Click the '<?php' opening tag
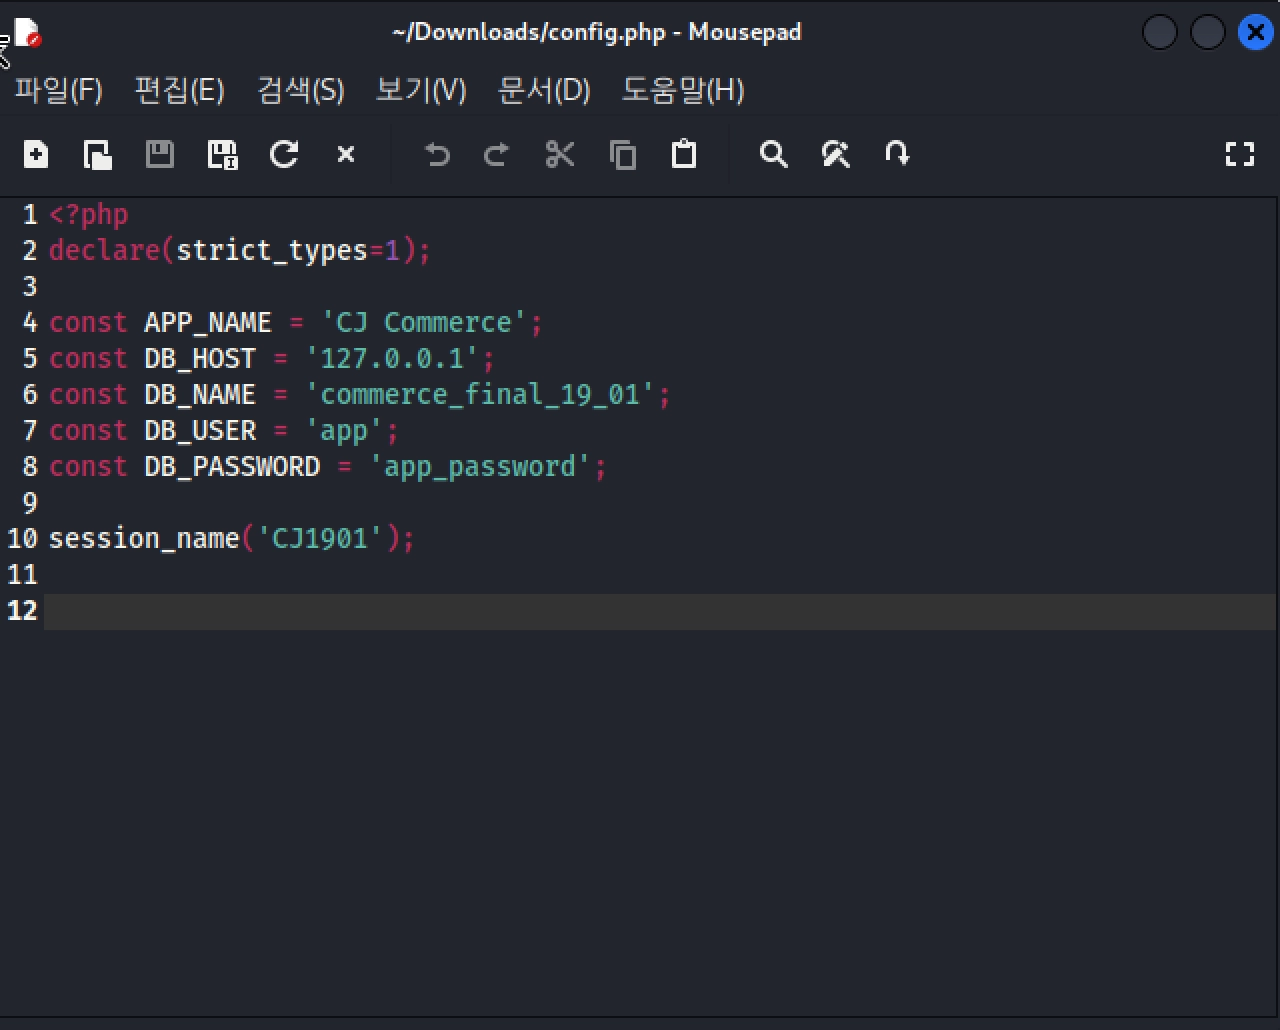Viewport: 1280px width, 1030px height. click(x=89, y=215)
